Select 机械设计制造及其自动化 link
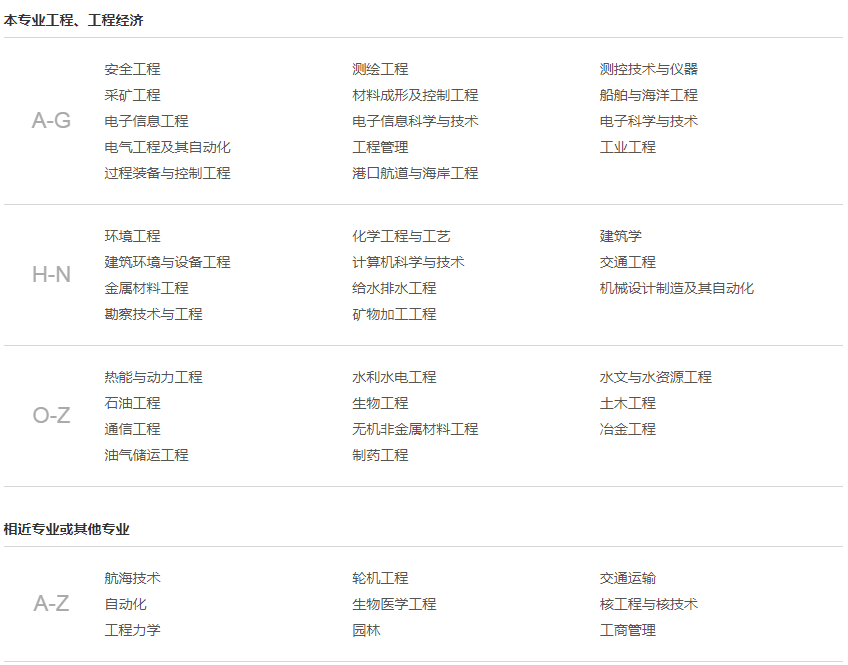Screen dimensions: 848x665 coord(676,288)
